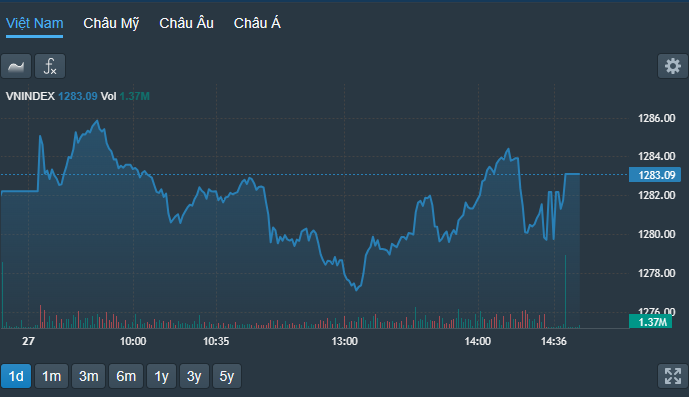The image size is (689, 397).
Task: Switch chart to 3y range
Action: [x=194, y=376]
